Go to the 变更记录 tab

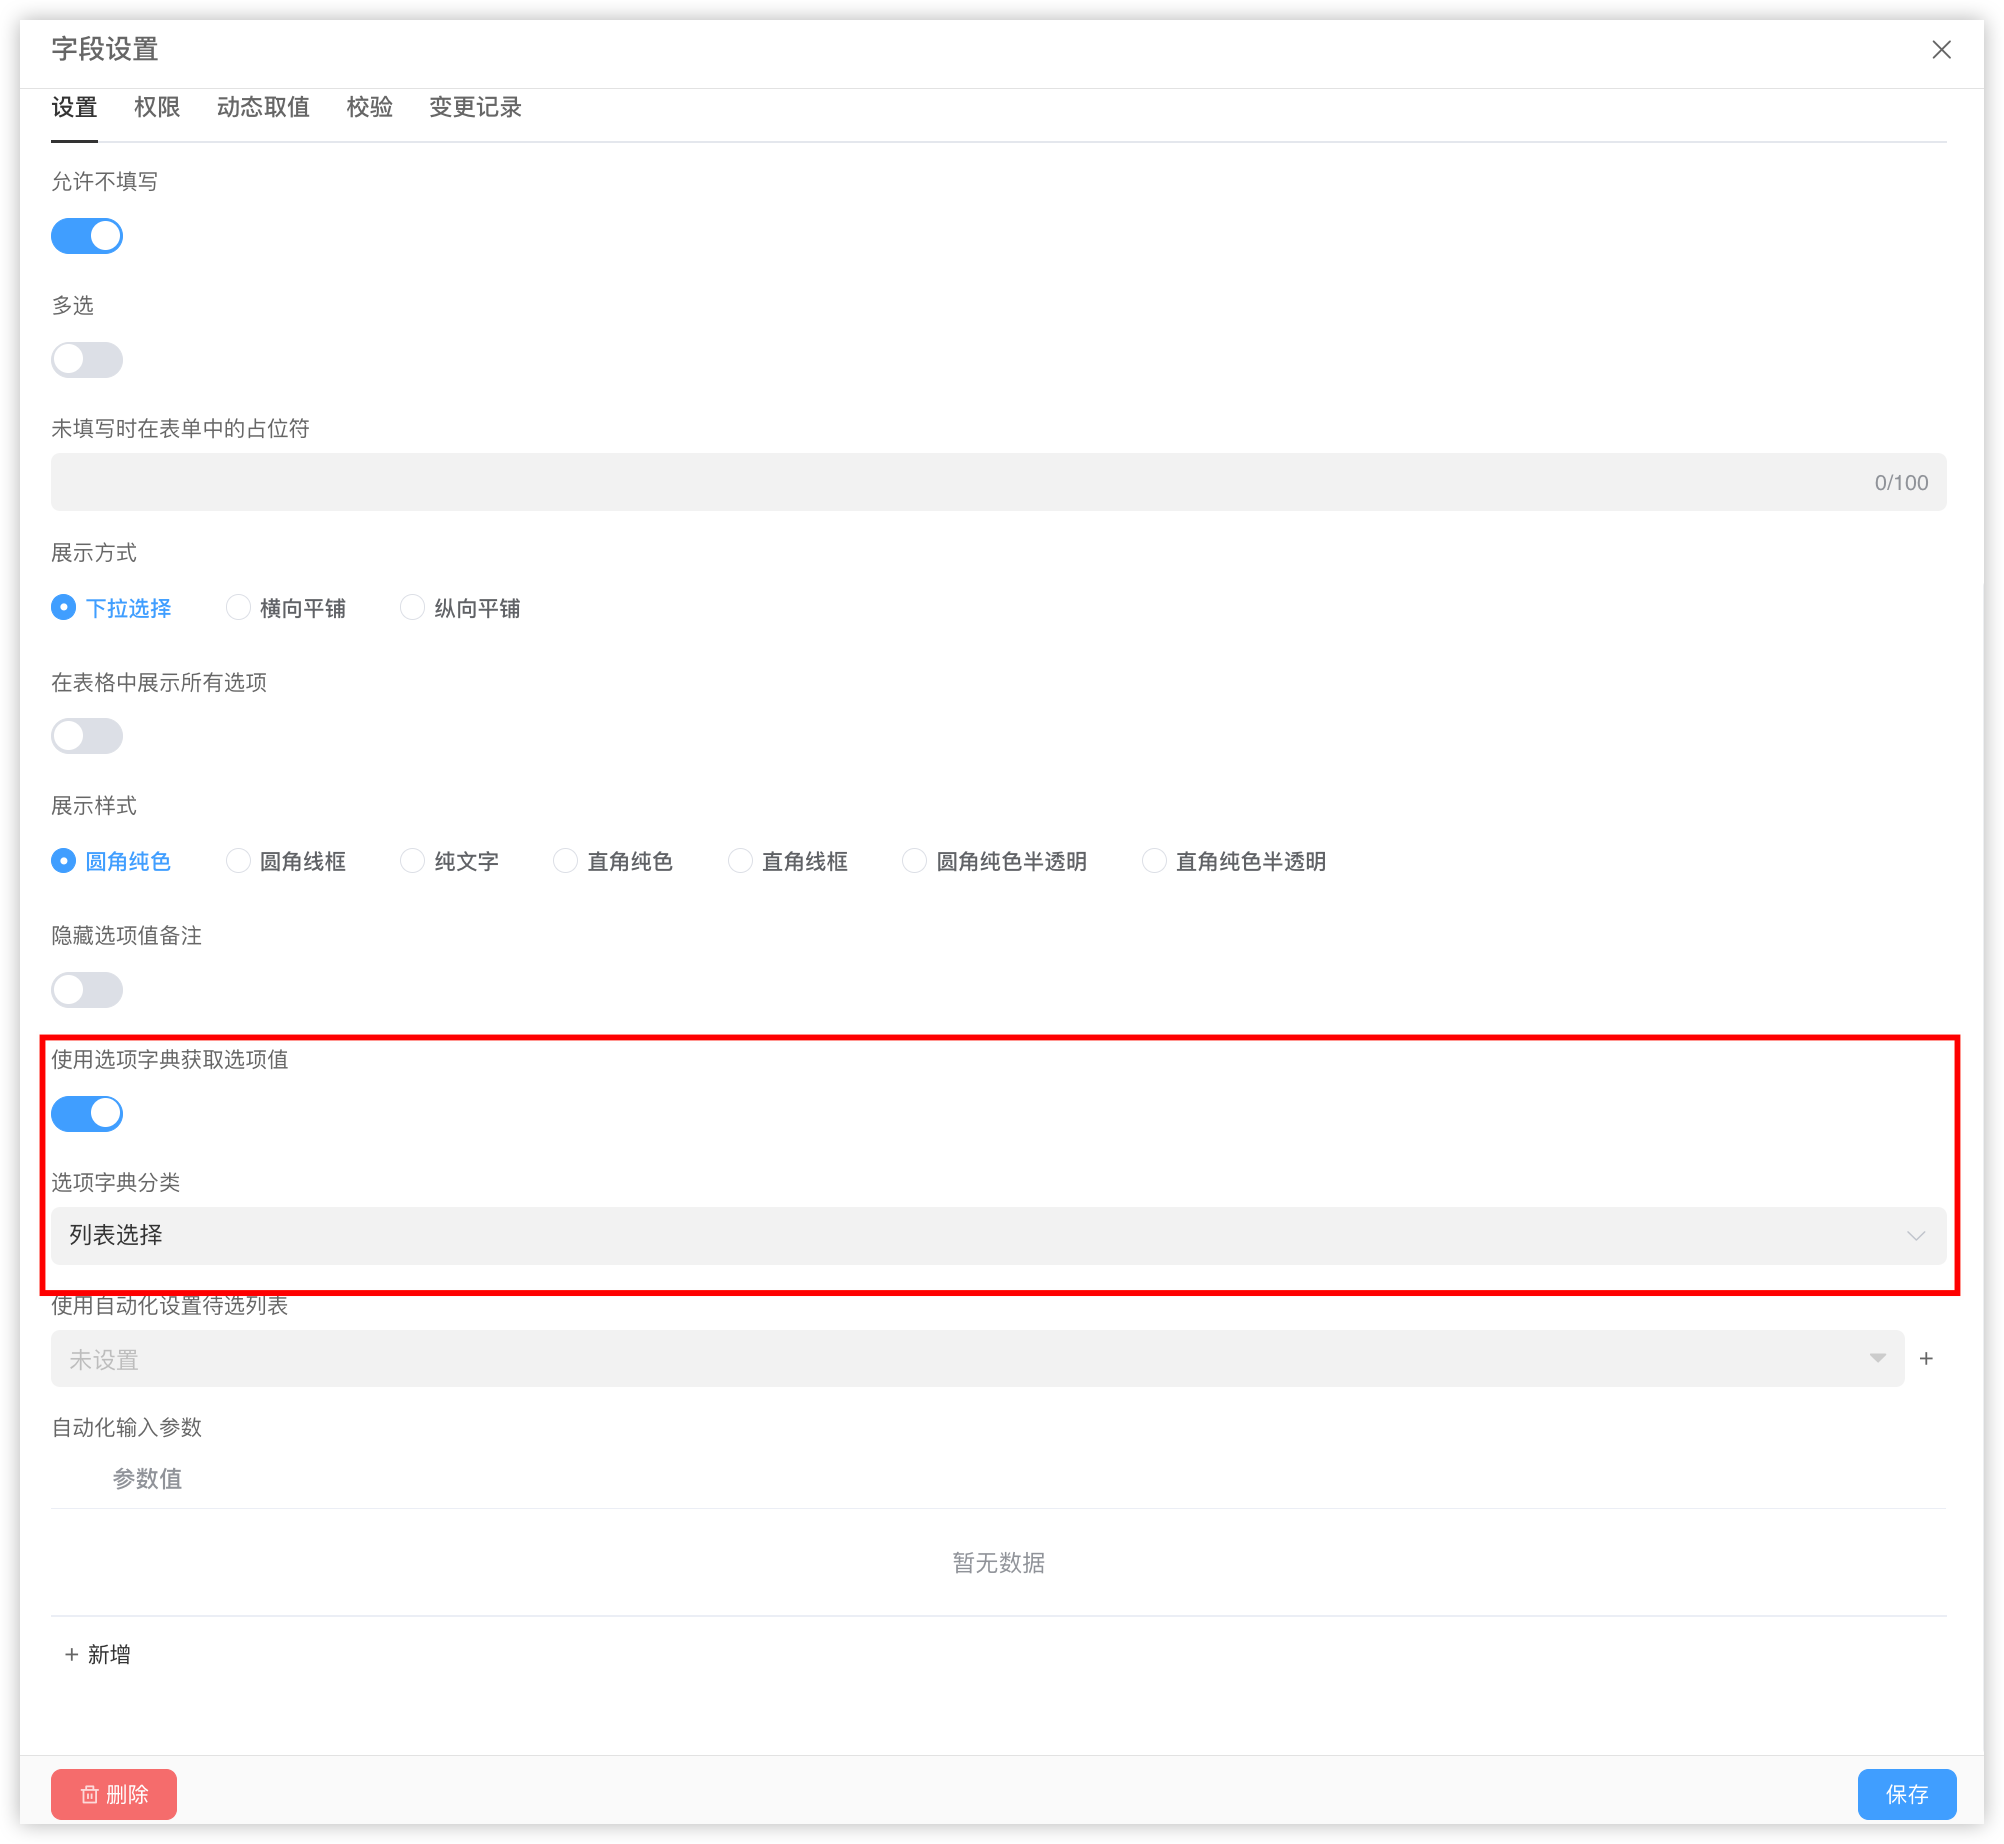coord(475,107)
